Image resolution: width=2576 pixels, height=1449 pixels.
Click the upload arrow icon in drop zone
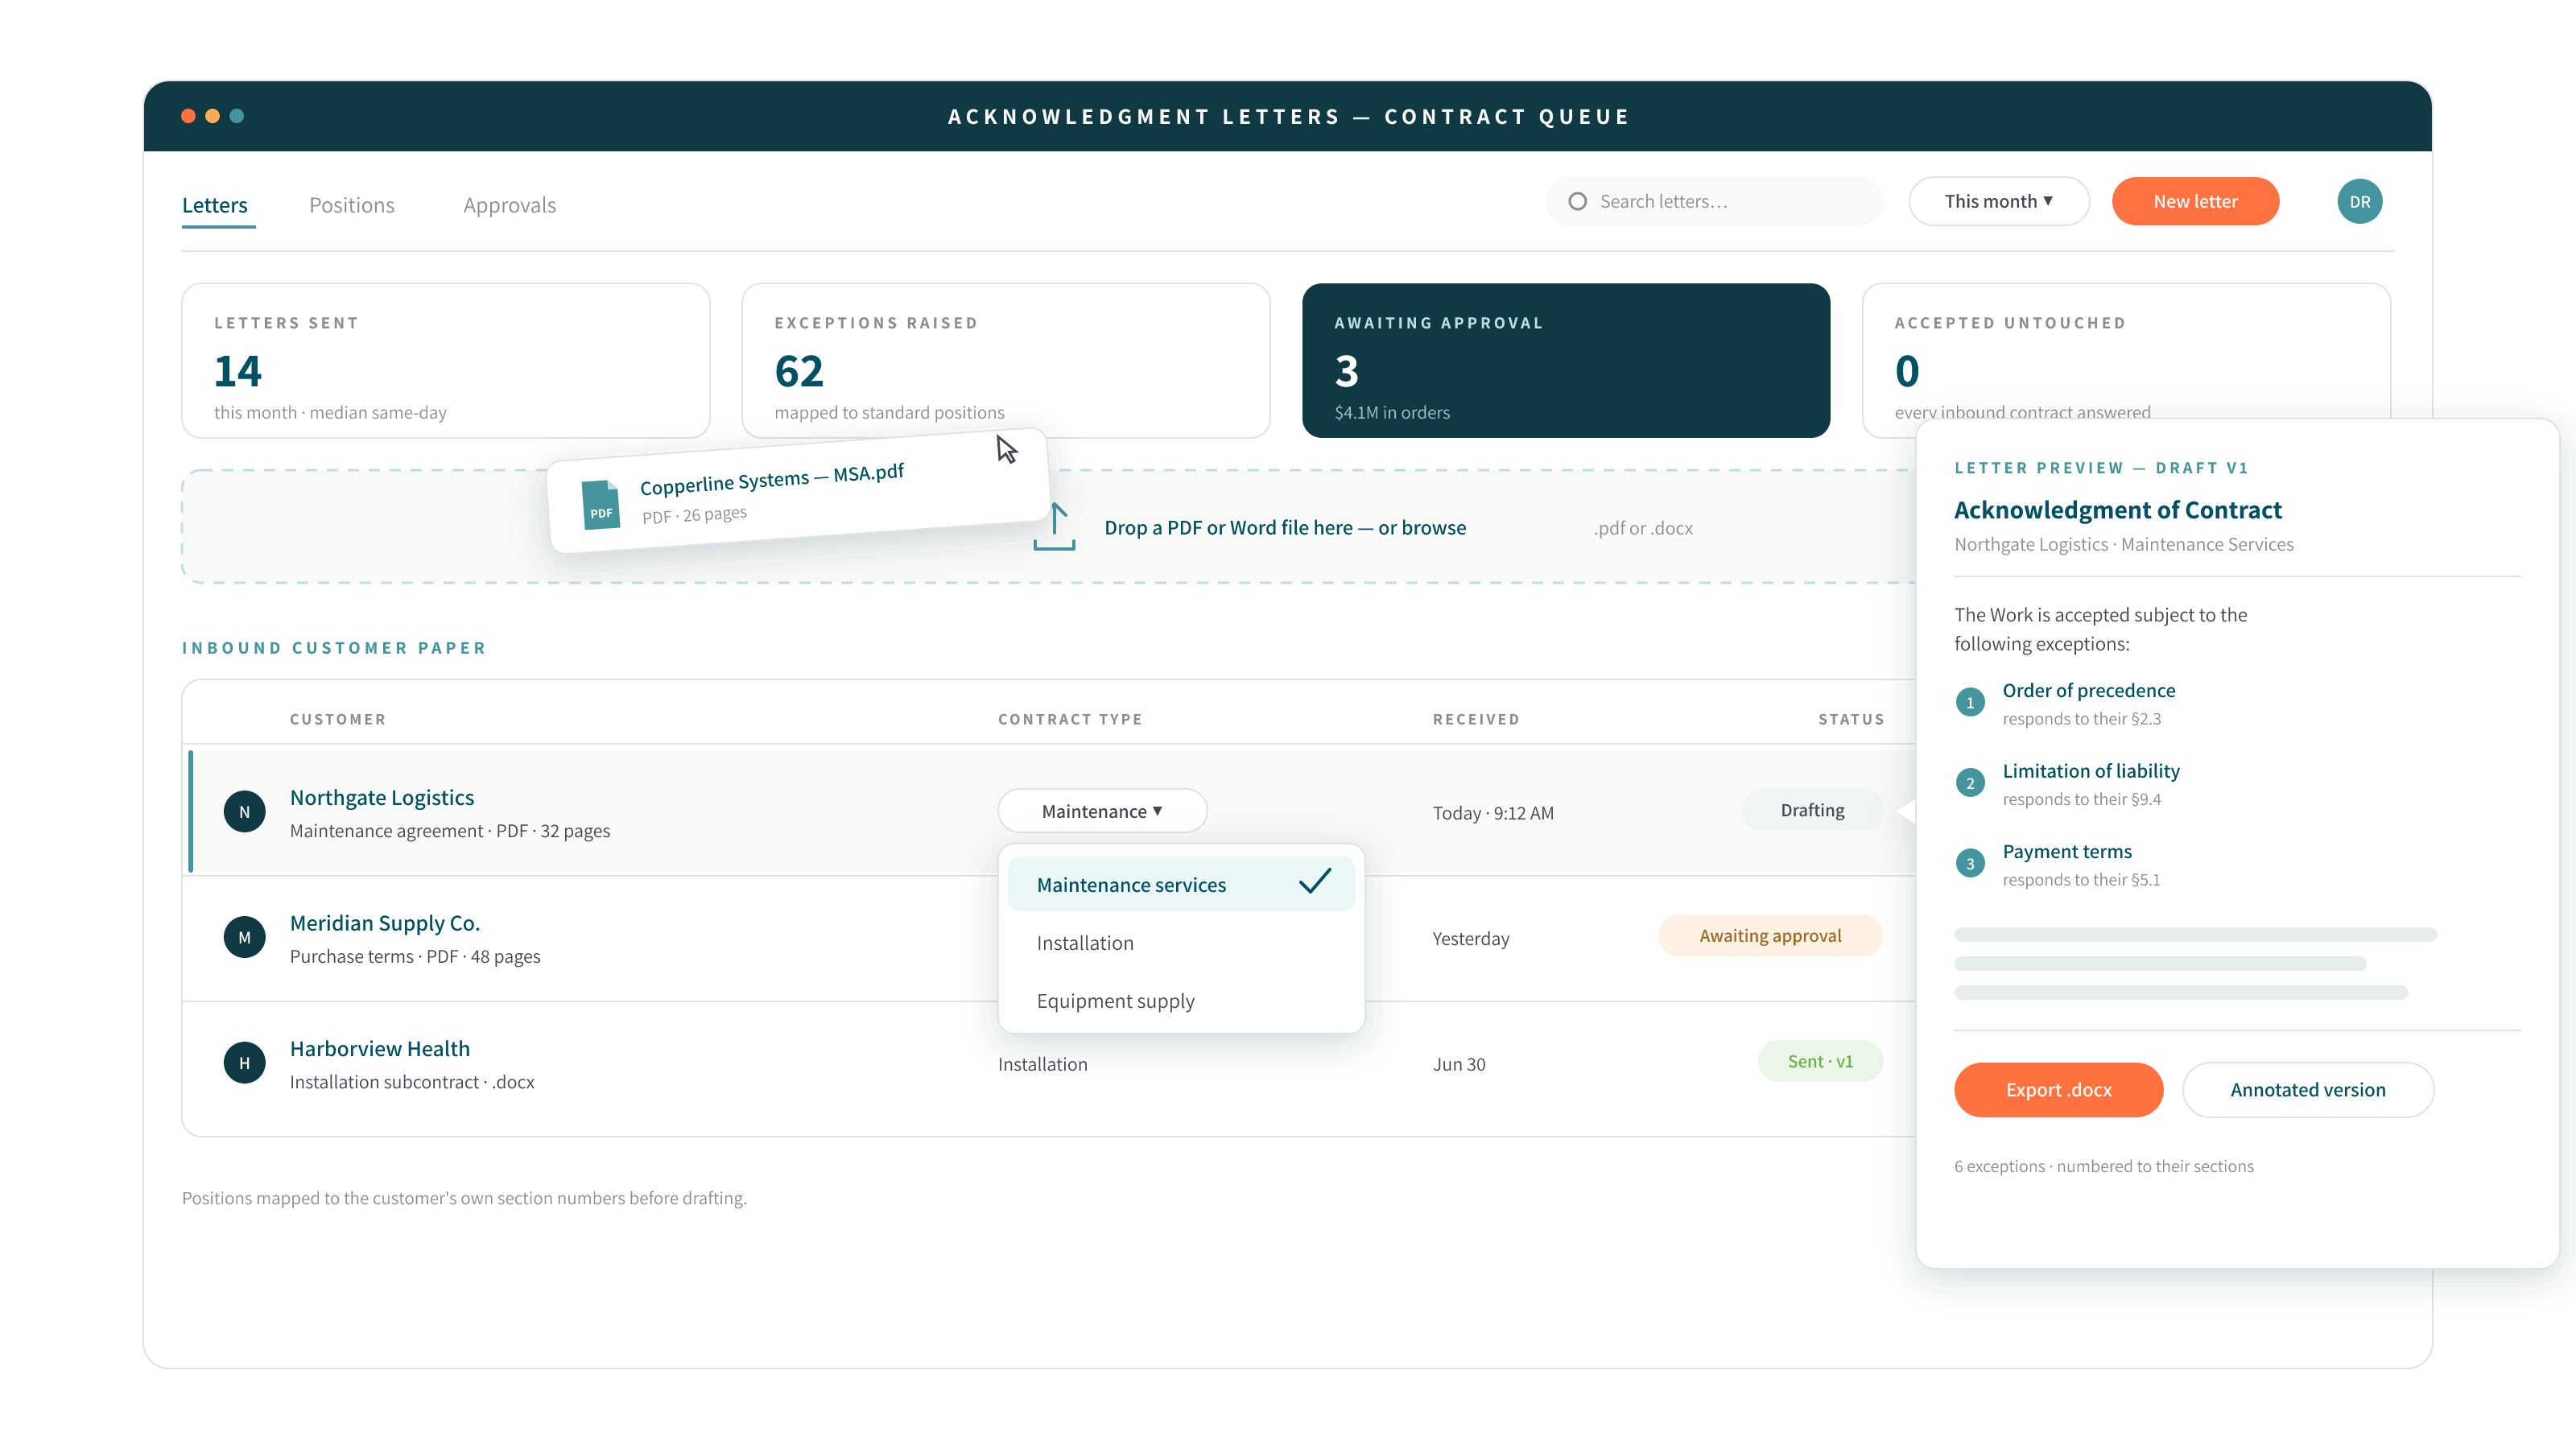[x=1054, y=527]
